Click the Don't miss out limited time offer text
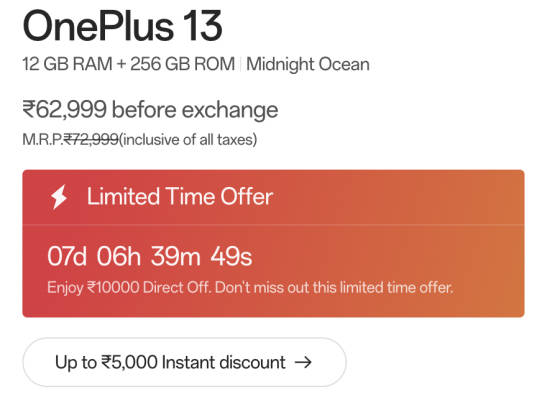Image resolution: width=560 pixels, height=420 pixels. click(334, 288)
